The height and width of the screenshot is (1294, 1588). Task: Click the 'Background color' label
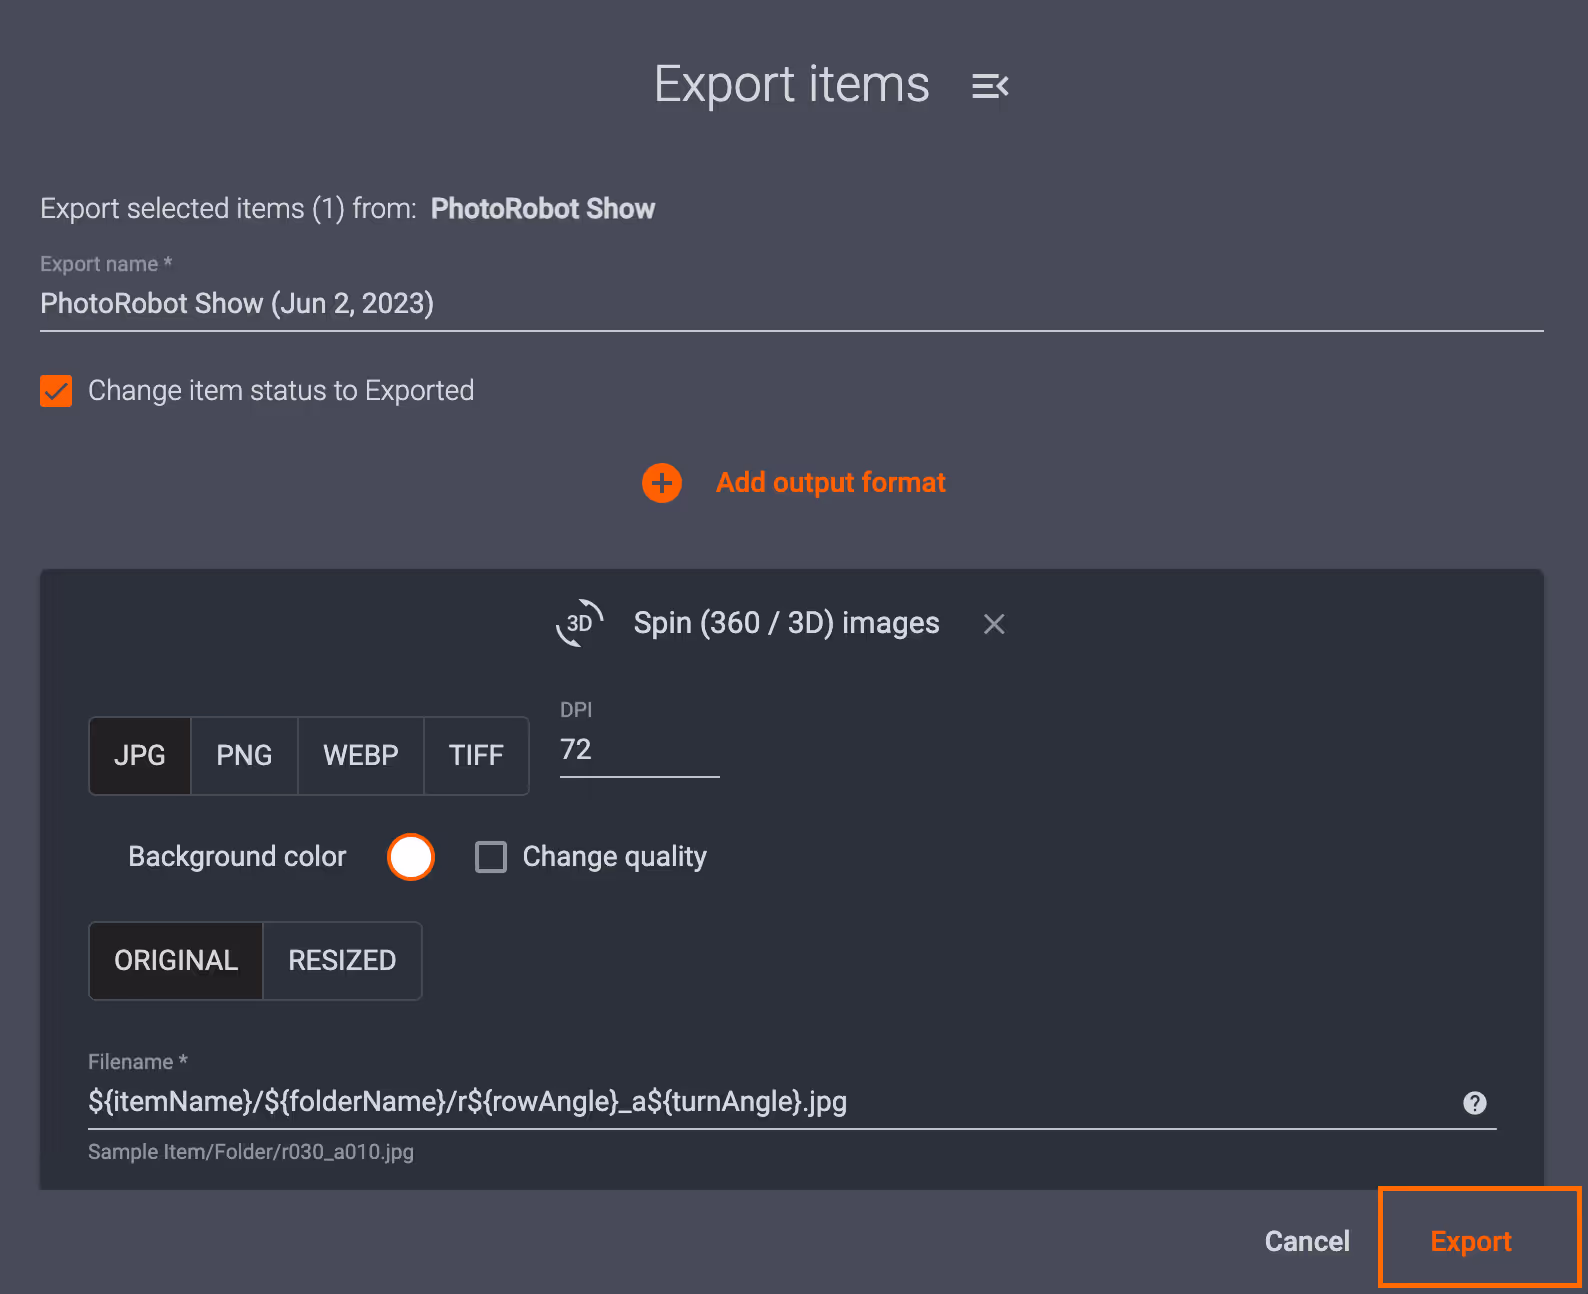coord(237,857)
